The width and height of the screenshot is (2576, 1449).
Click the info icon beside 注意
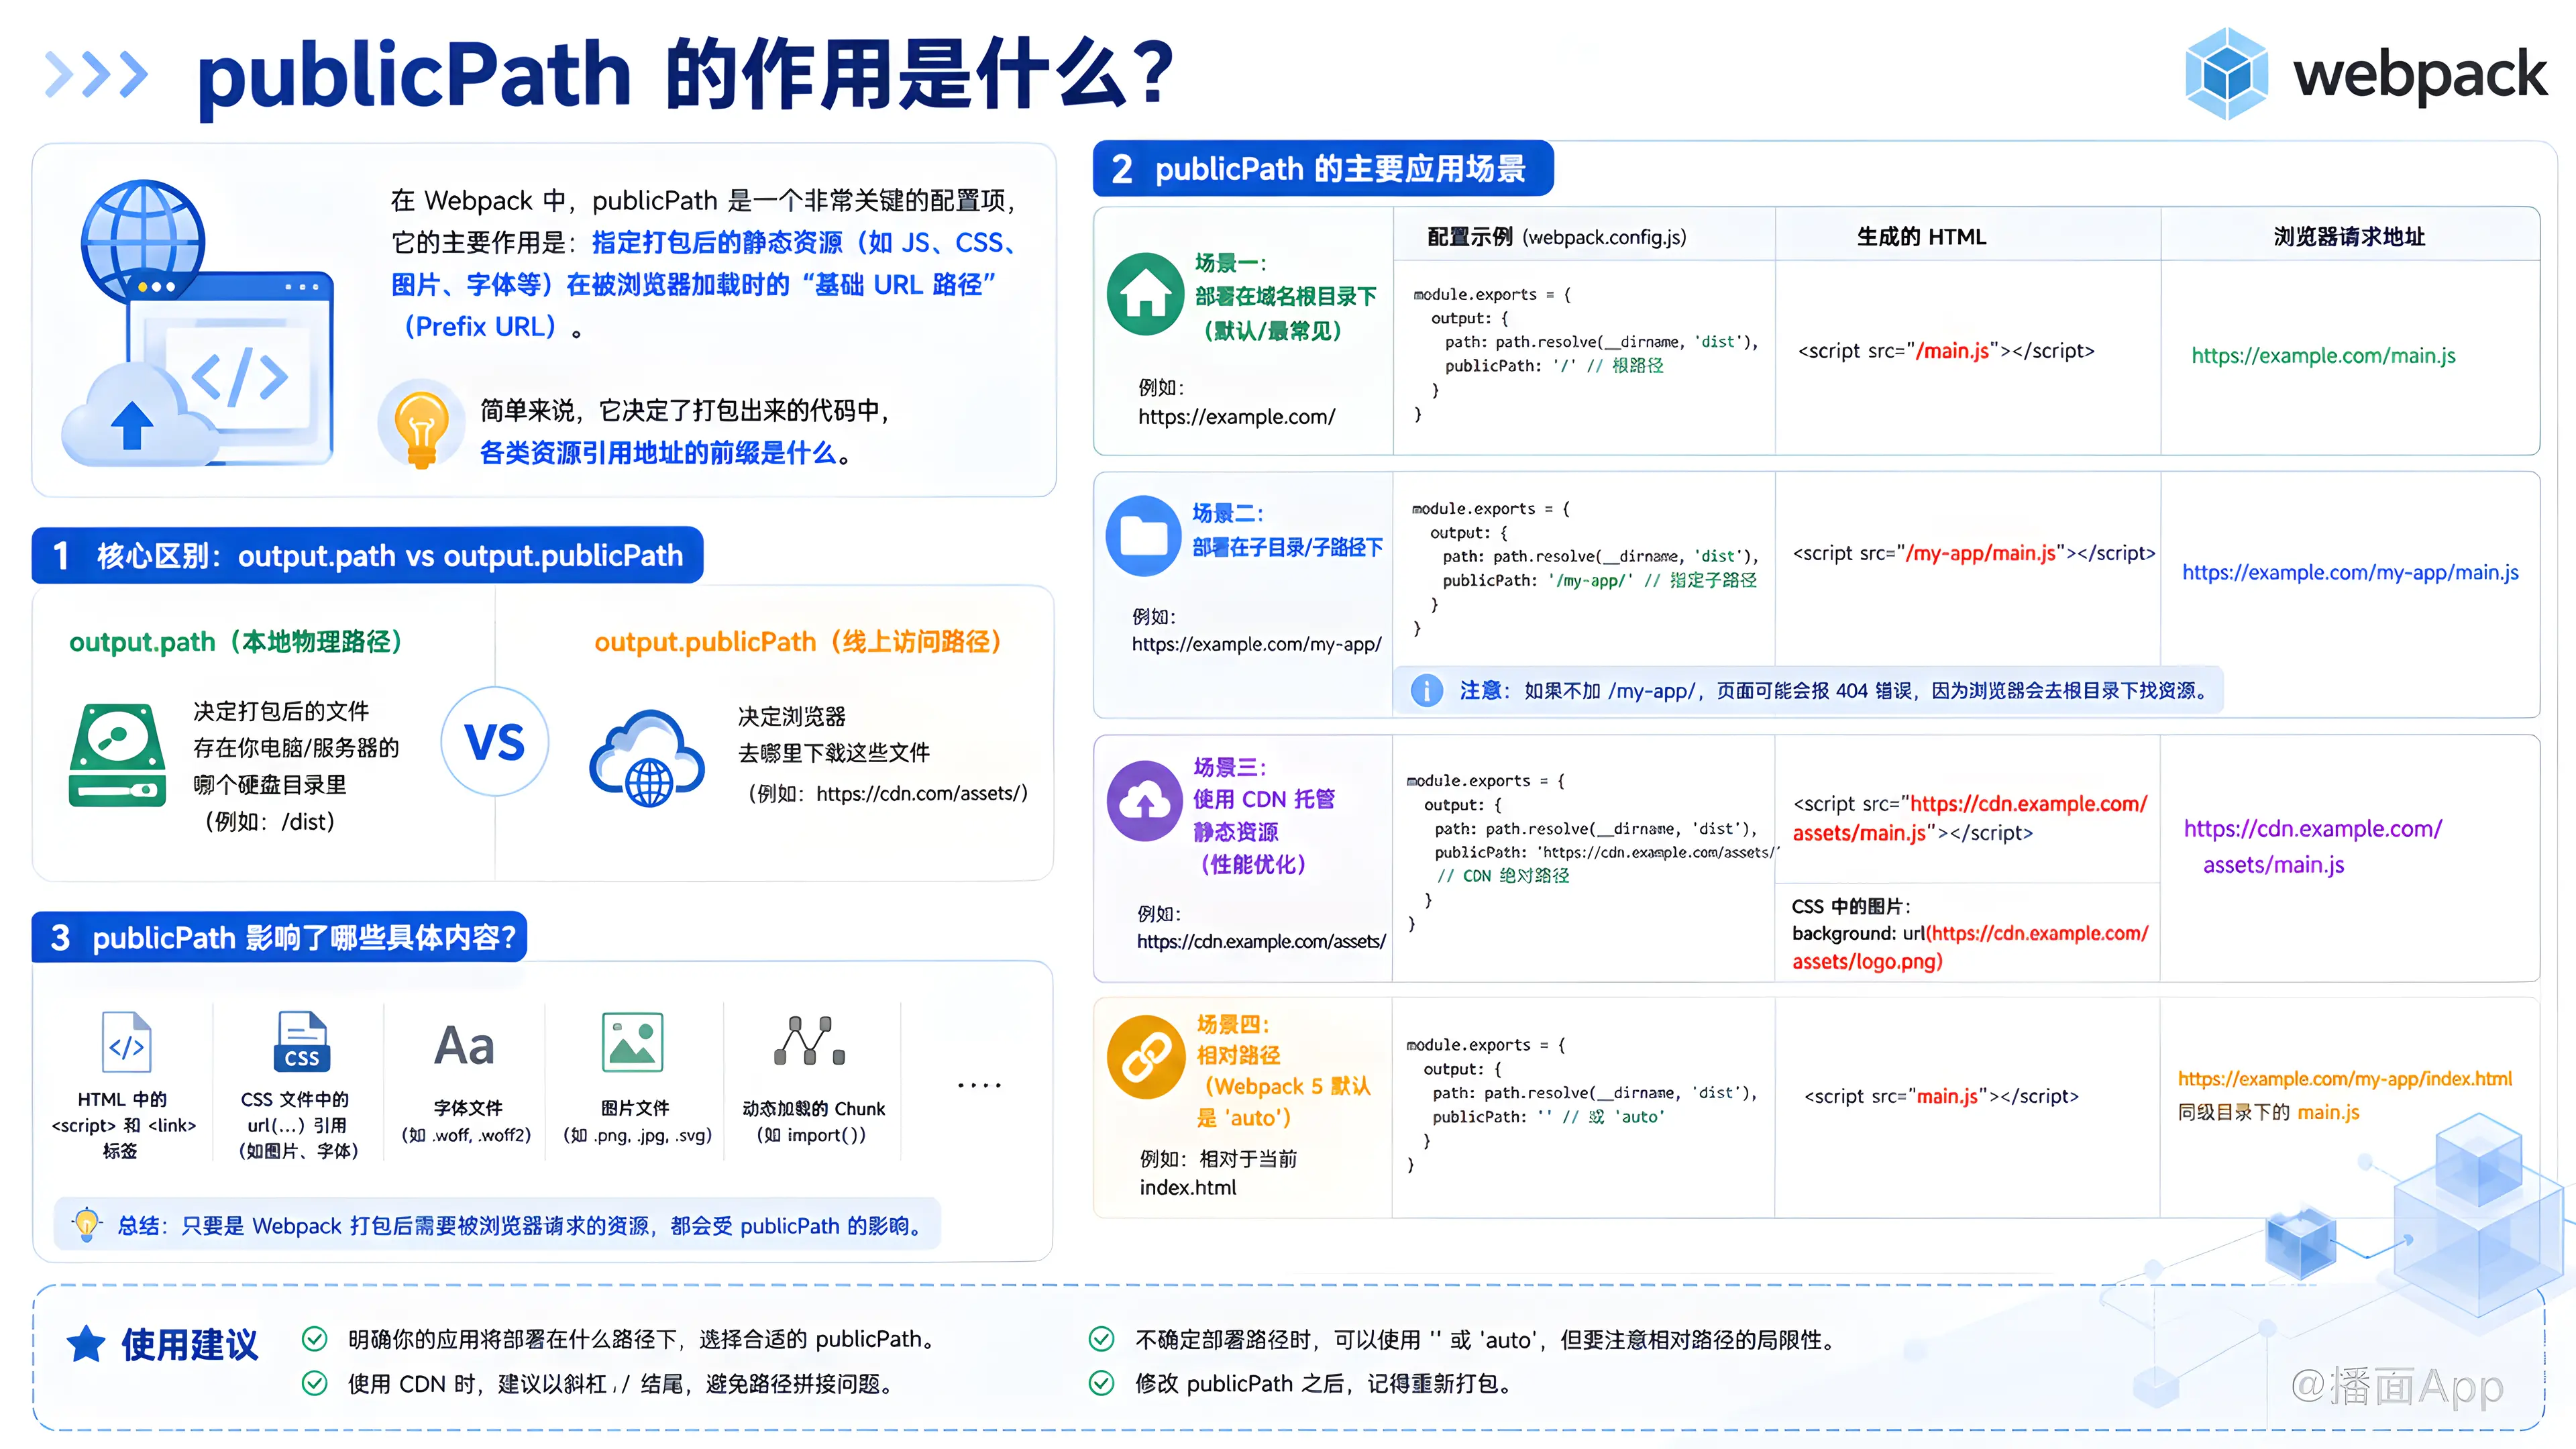pos(1426,690)
